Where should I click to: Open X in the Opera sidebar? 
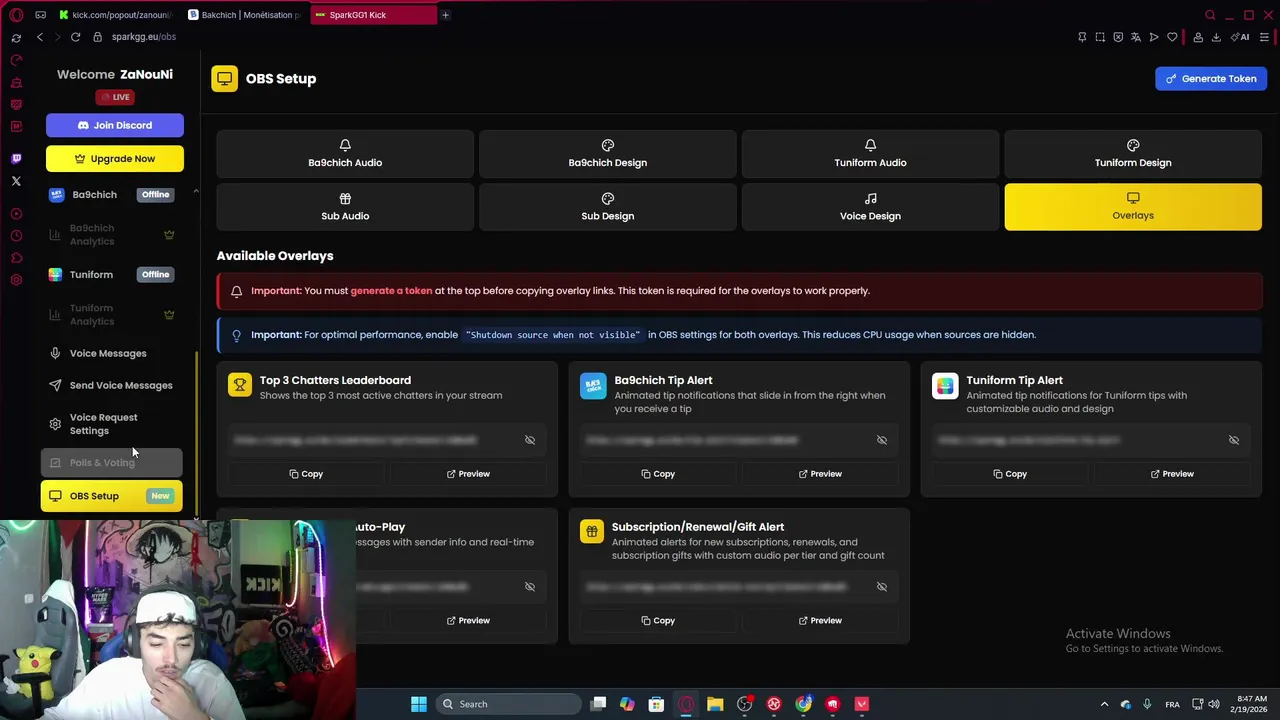(x=16, y=181)
